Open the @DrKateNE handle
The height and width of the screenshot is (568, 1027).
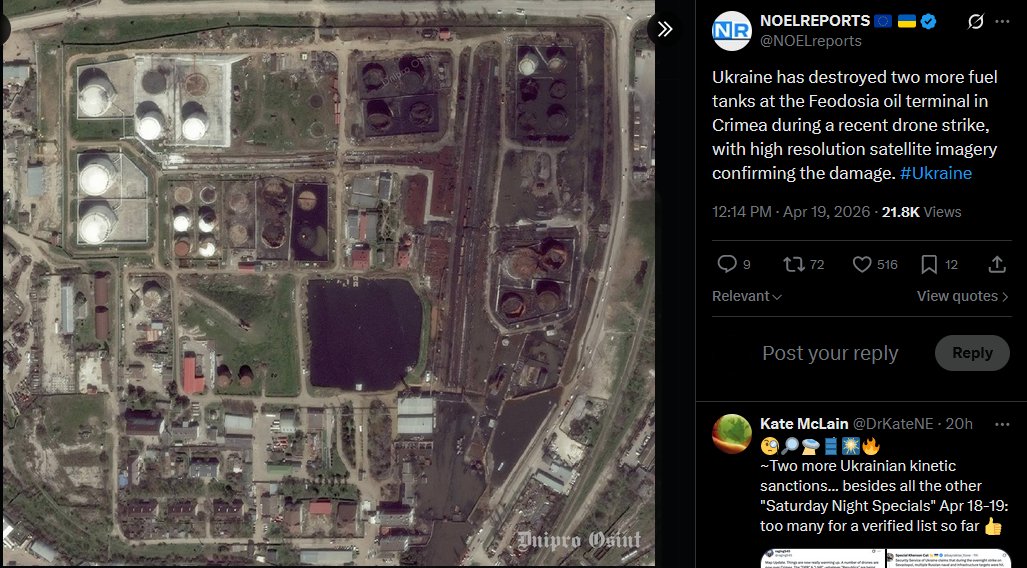click(x=893, y=424)
